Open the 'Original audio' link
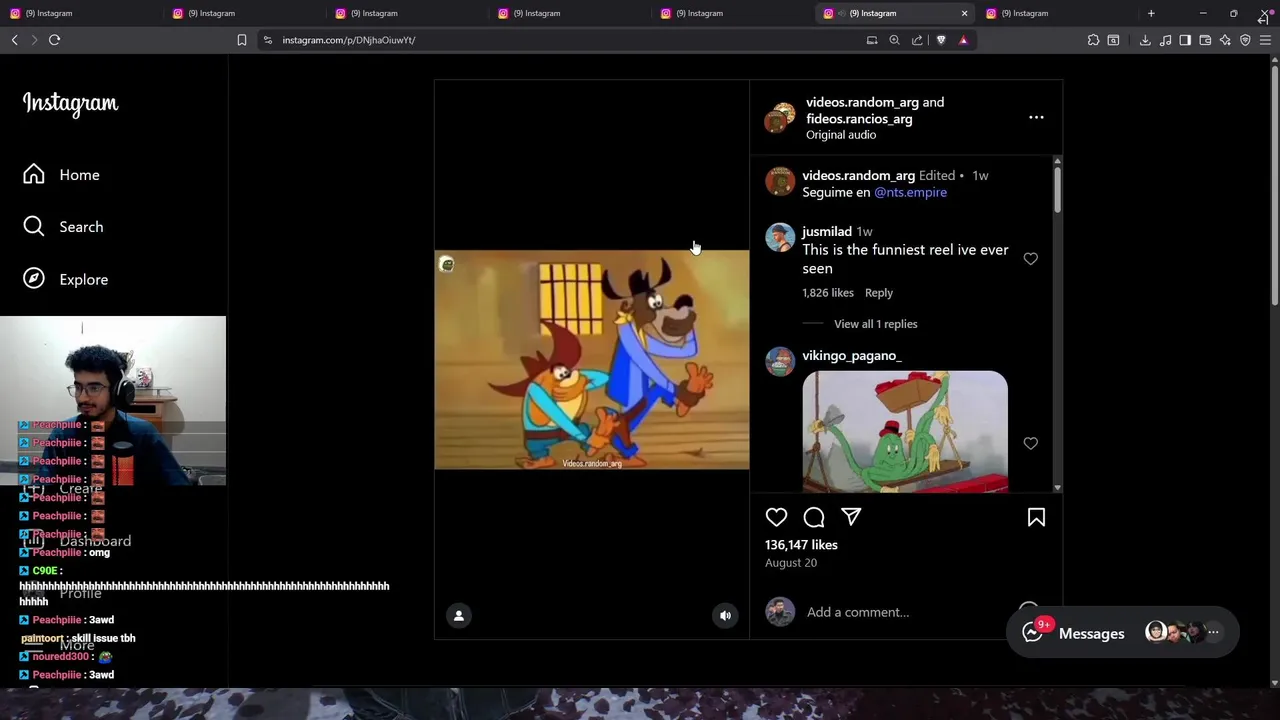Image resolution: width=1280 pixels, height=720 pixels. [841, 135]
